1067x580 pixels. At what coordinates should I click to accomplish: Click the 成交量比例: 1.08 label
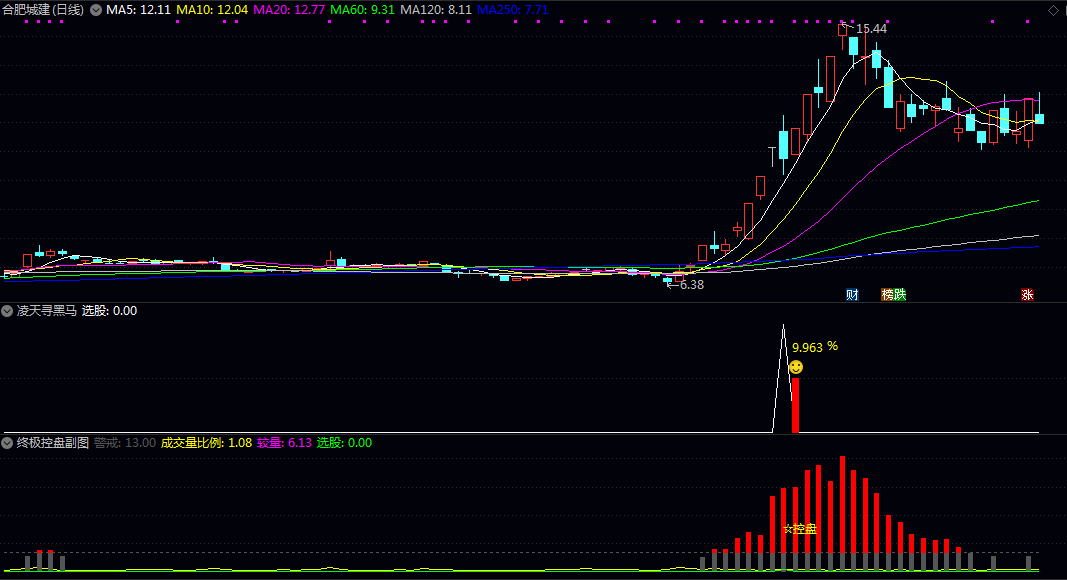pyautogui.click(x=206, y=443)
